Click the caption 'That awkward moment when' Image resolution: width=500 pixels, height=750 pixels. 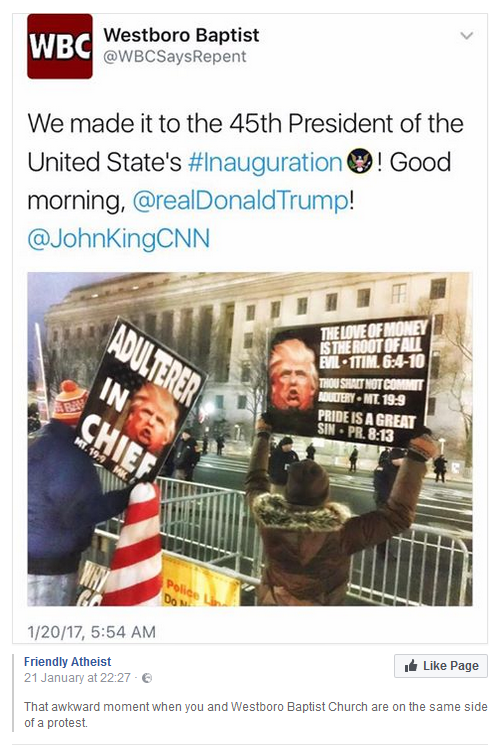point(256,714)
